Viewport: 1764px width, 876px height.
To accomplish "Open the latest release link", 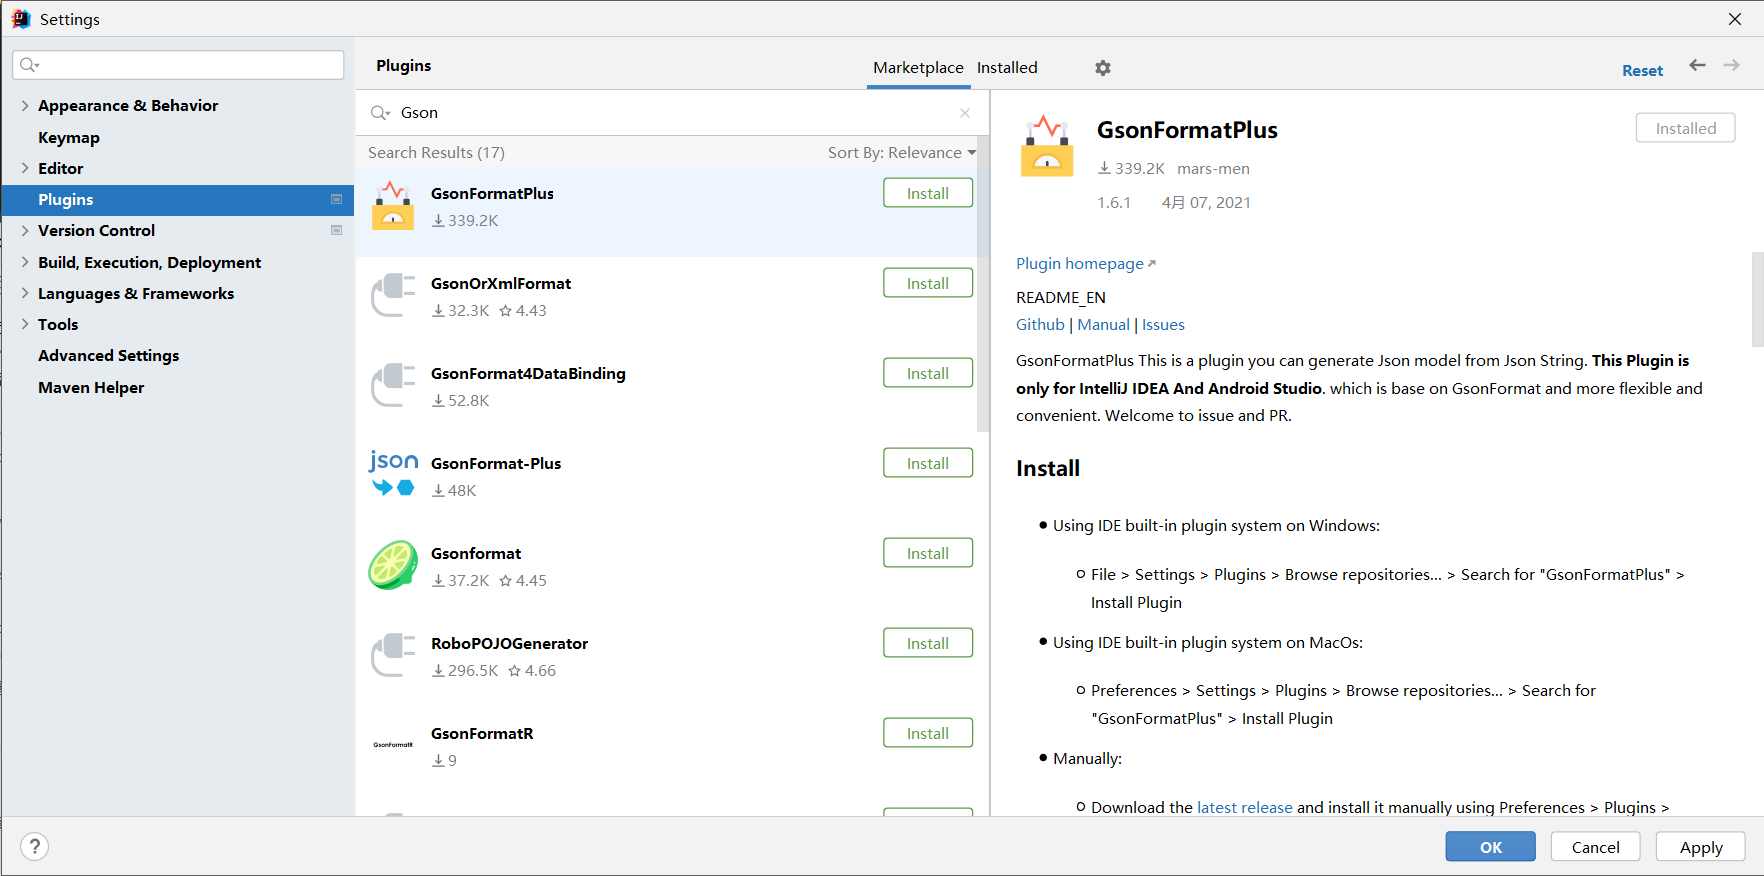I will 1244,808.
